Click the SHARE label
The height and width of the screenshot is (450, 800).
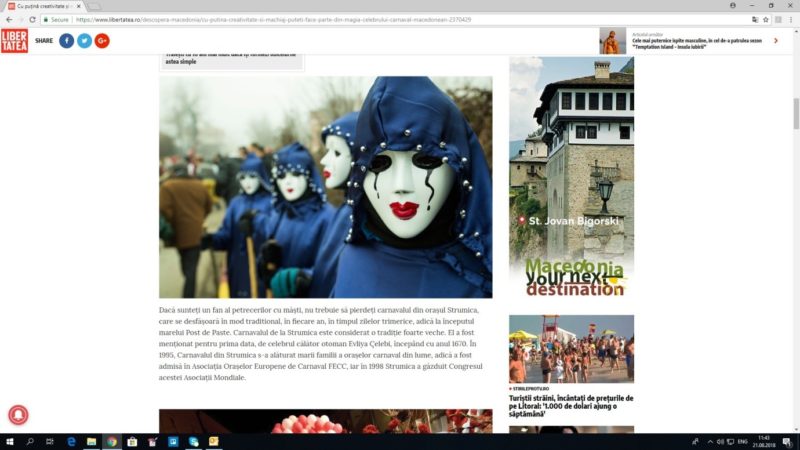click(44, 41)
